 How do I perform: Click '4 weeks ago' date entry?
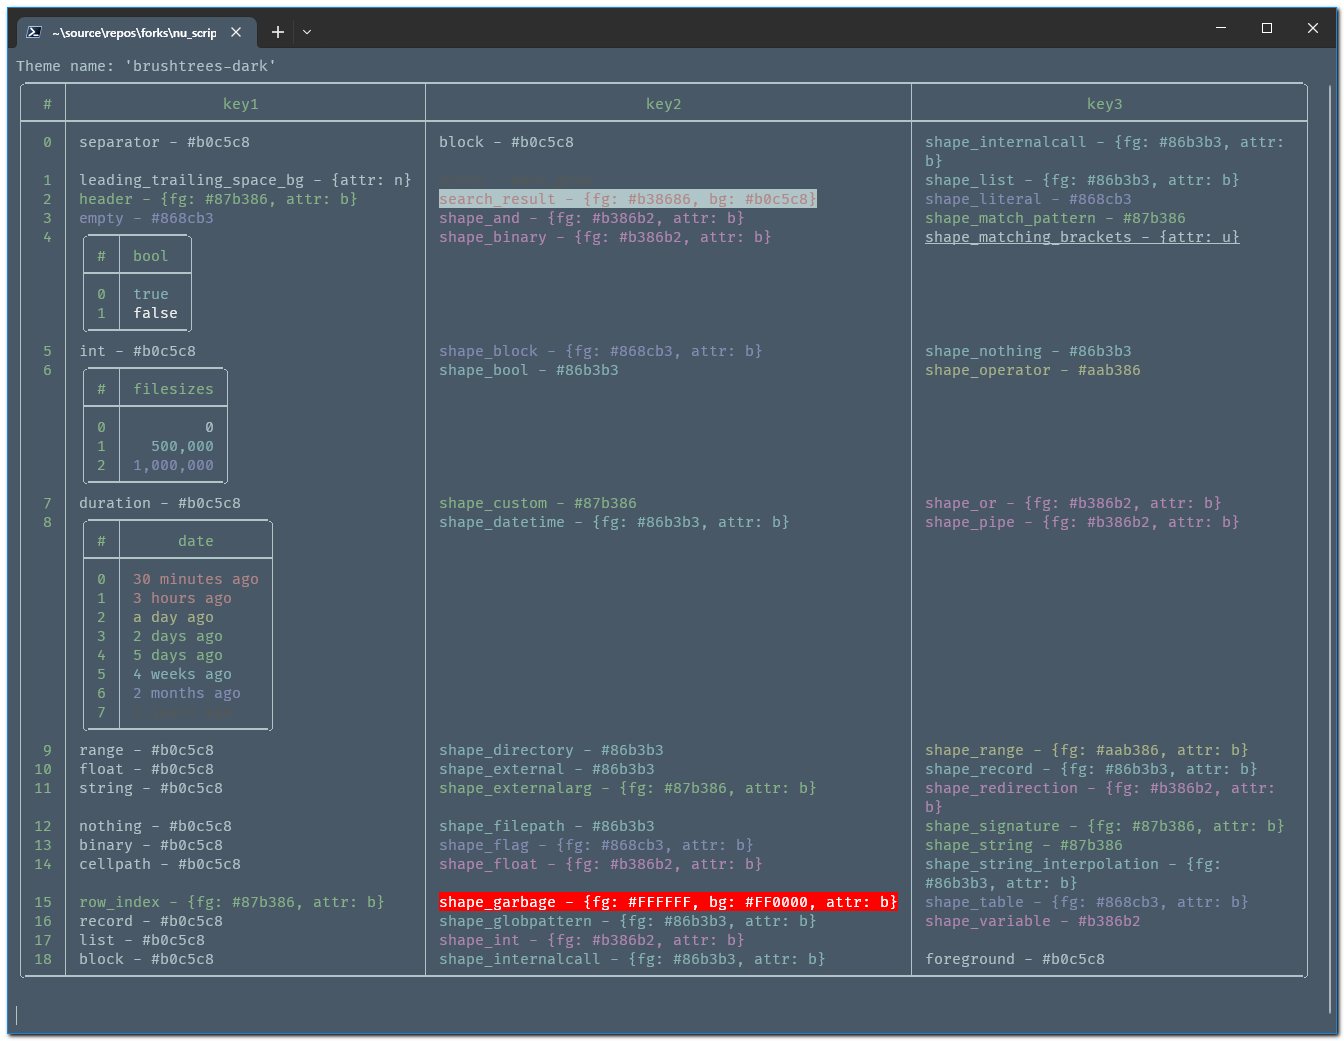[x=183, y=674]
